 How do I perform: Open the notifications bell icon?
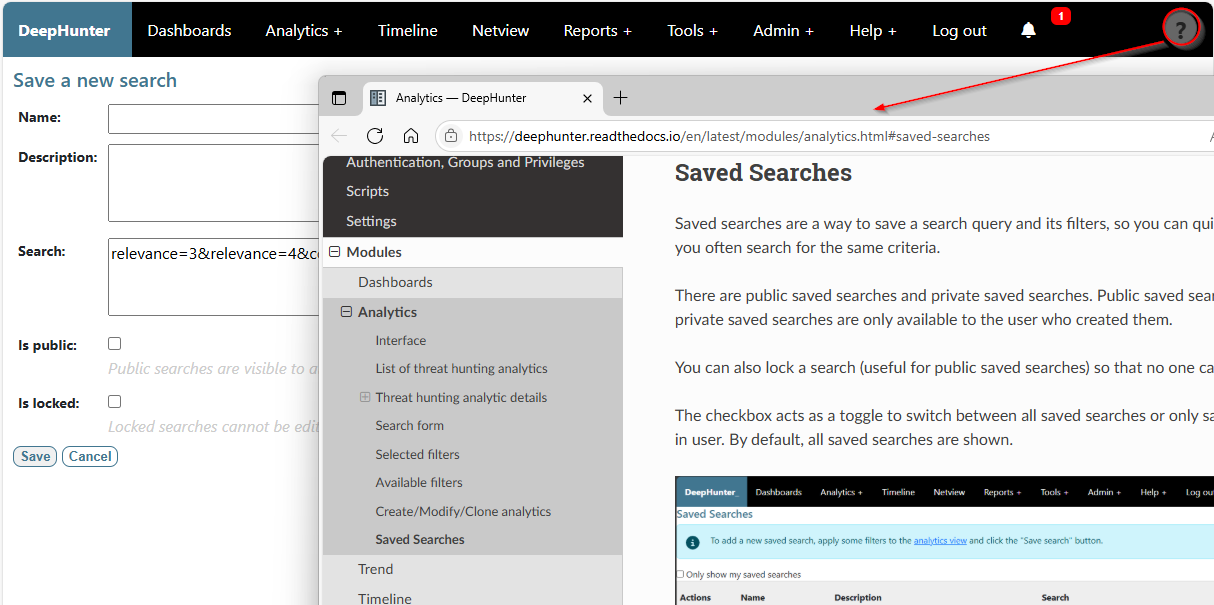1028,30
